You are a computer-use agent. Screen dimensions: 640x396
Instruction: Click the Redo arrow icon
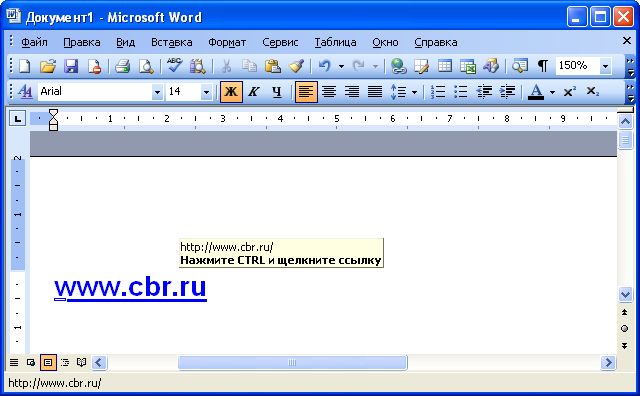[358, 66]
